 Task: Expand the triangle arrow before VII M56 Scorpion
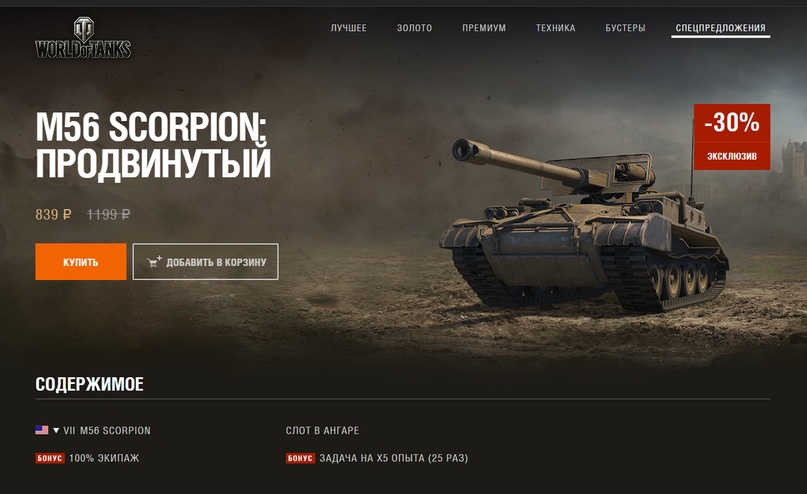(x=56, y=430)
